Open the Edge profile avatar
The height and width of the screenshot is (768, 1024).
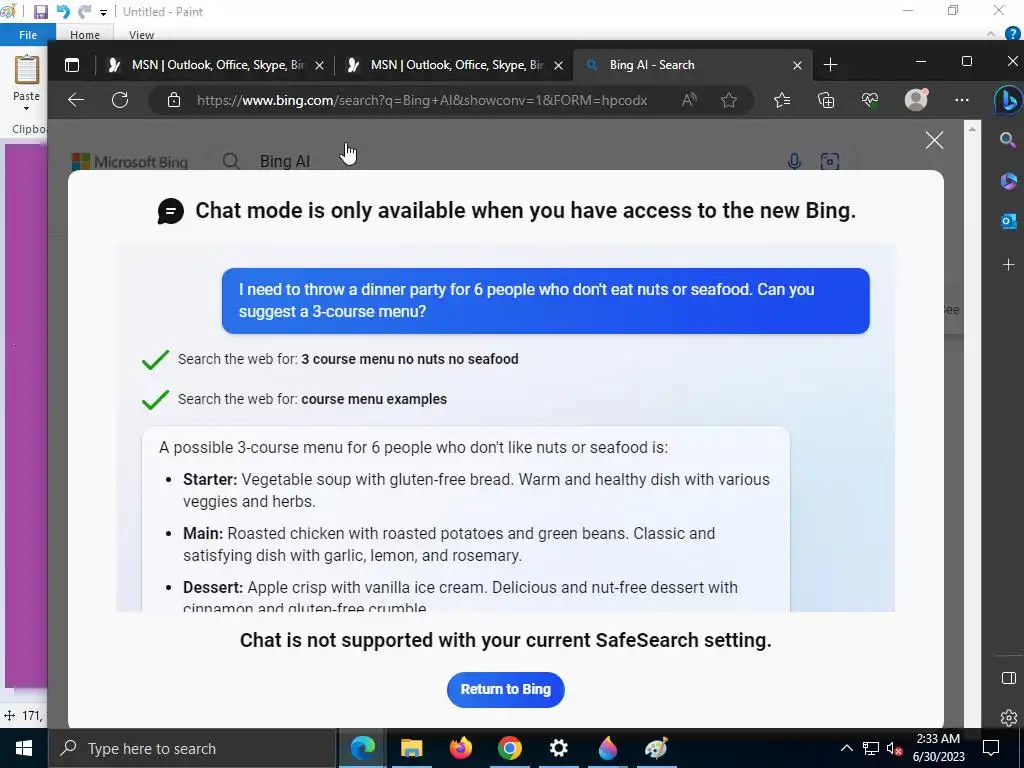tap(916, 99)
